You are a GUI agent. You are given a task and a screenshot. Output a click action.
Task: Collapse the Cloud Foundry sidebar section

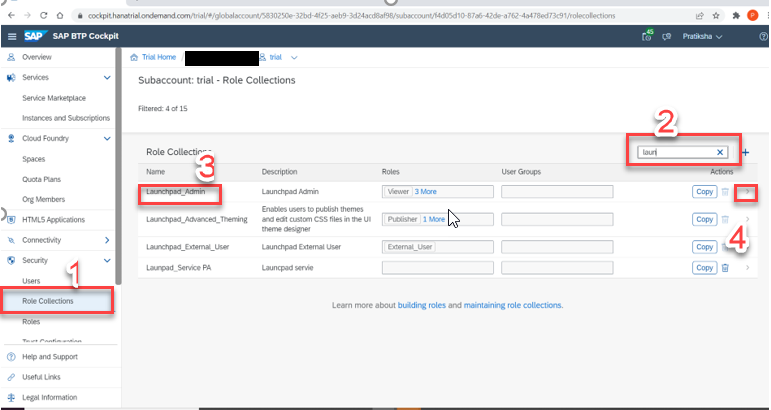point(107,138)
